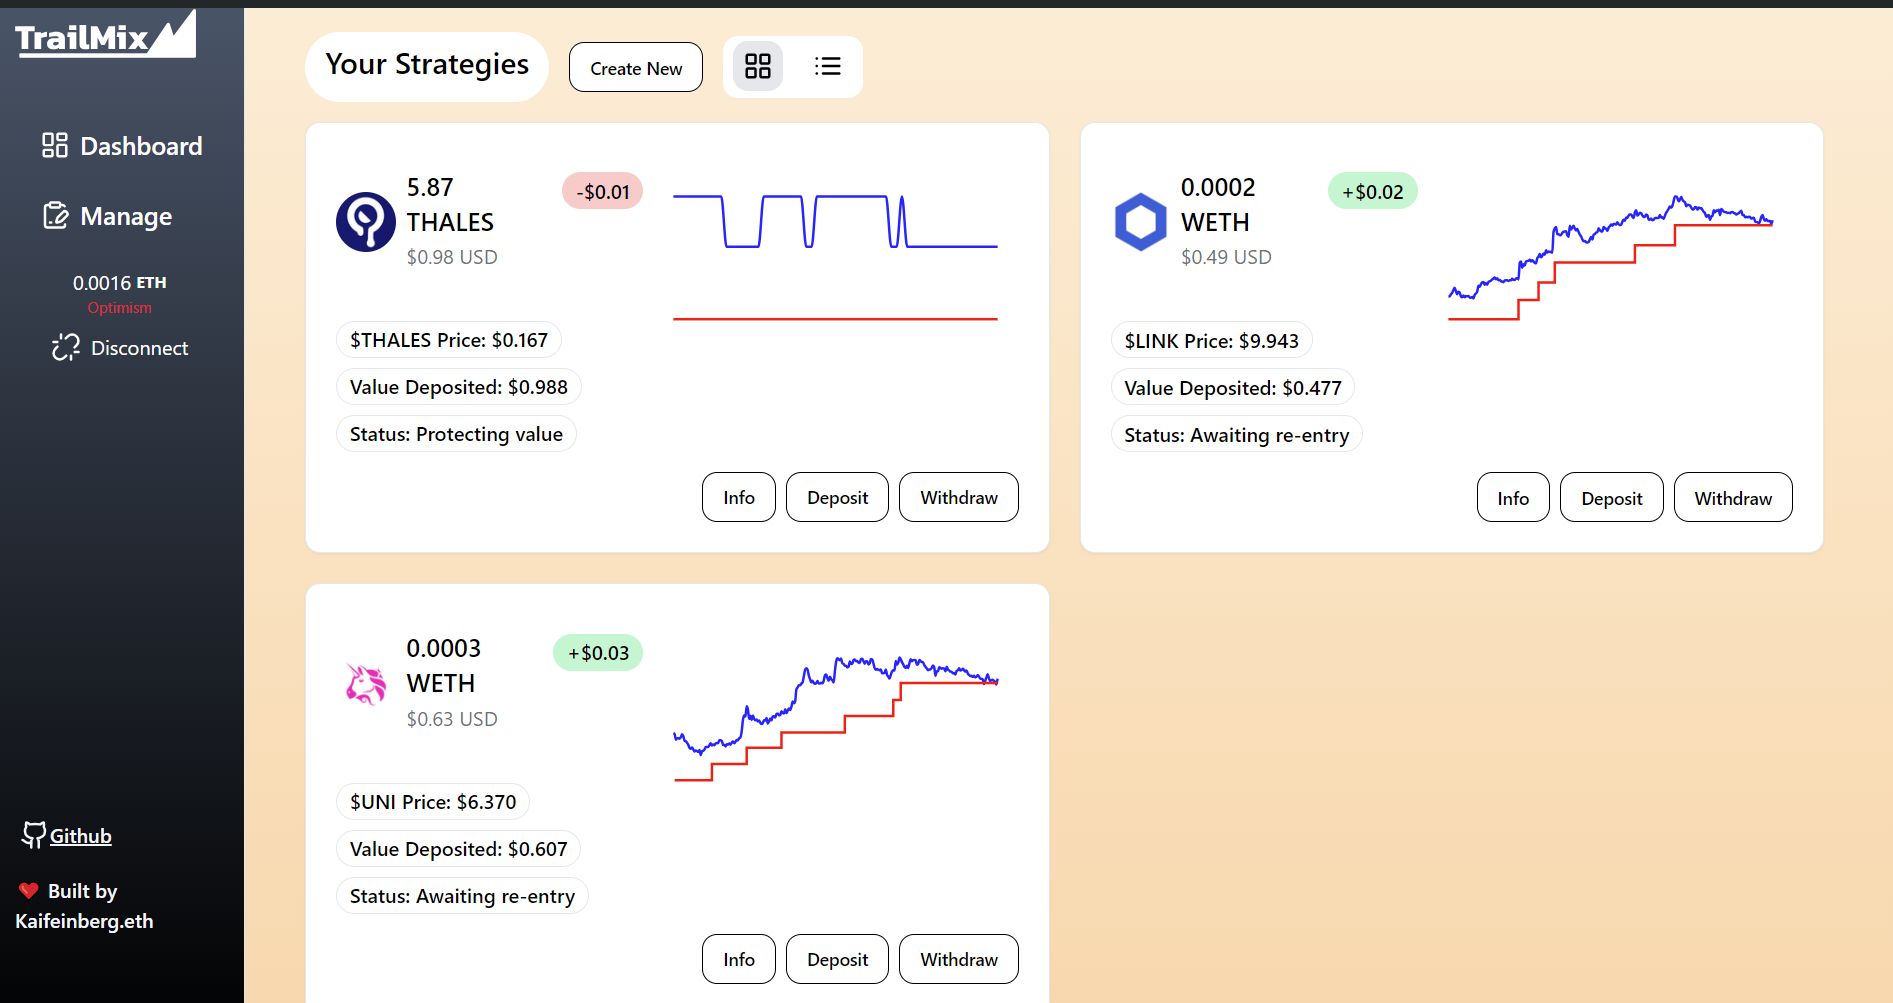Switch to list view
Viewport: 1893px width, 1003px height.
click(x=827, y=66)
